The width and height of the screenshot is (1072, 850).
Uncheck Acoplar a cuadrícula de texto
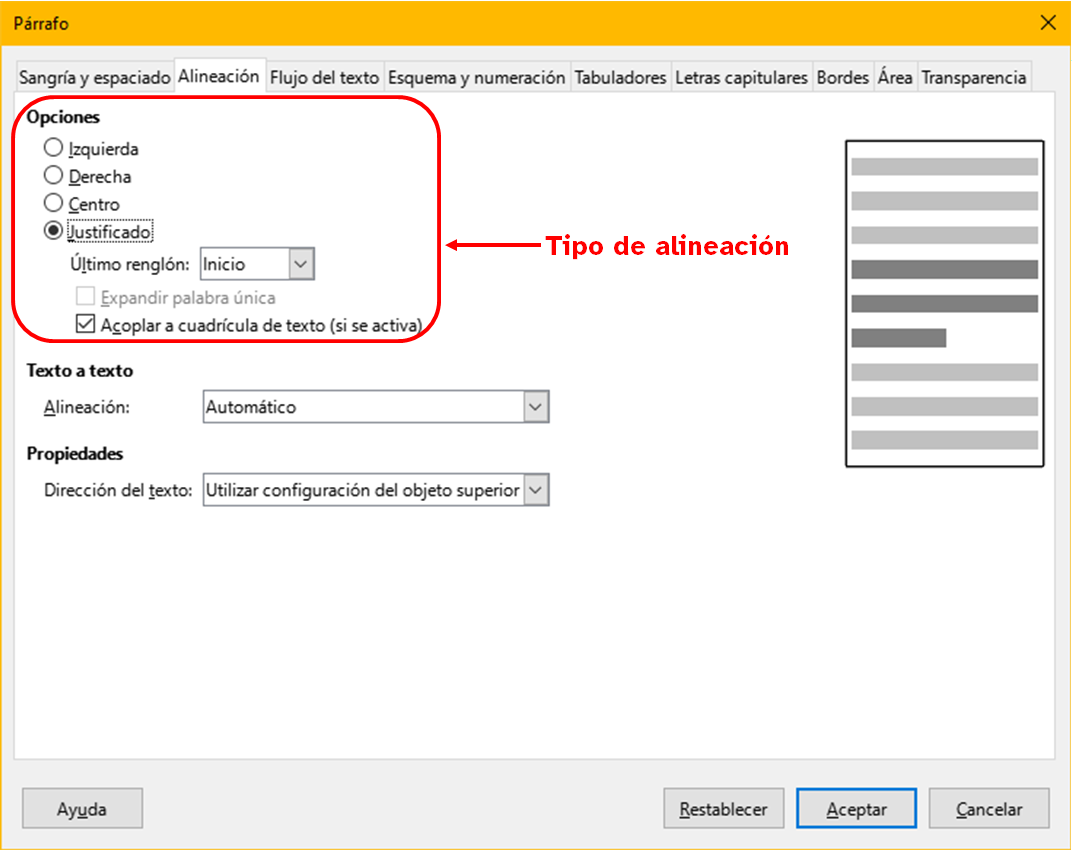[86, 324]
